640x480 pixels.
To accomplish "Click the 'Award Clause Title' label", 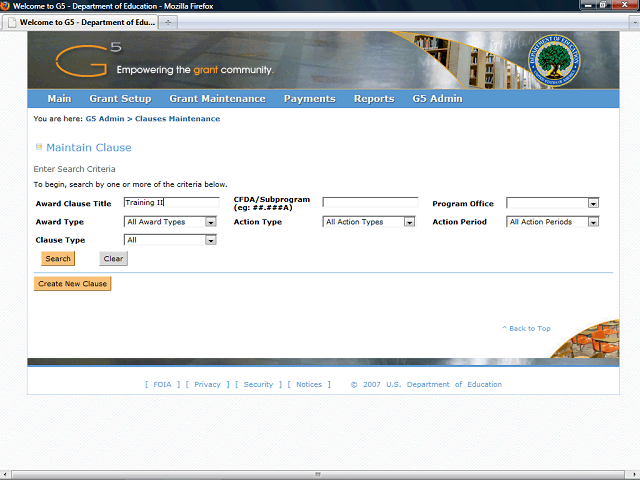I will click(73, 204).
